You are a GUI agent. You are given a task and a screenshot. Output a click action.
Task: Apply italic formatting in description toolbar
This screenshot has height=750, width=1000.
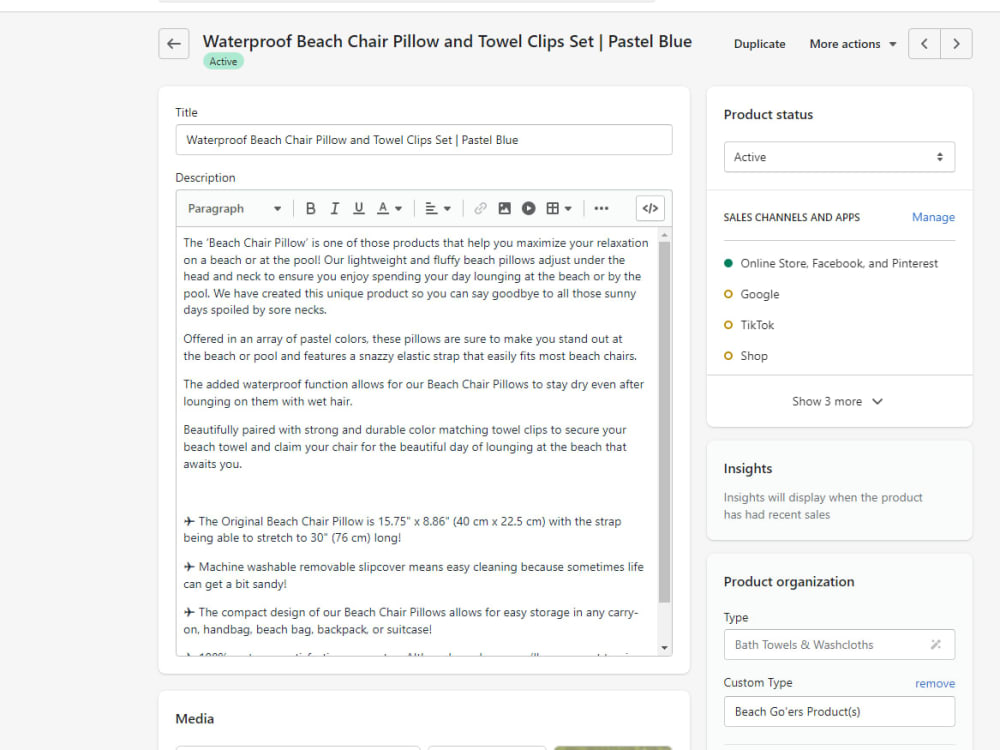335,209
